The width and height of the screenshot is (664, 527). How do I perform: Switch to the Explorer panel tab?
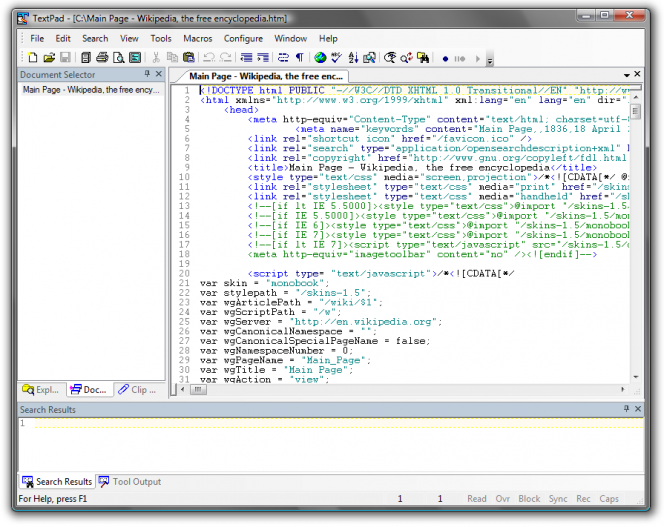(x=41, y=390)
